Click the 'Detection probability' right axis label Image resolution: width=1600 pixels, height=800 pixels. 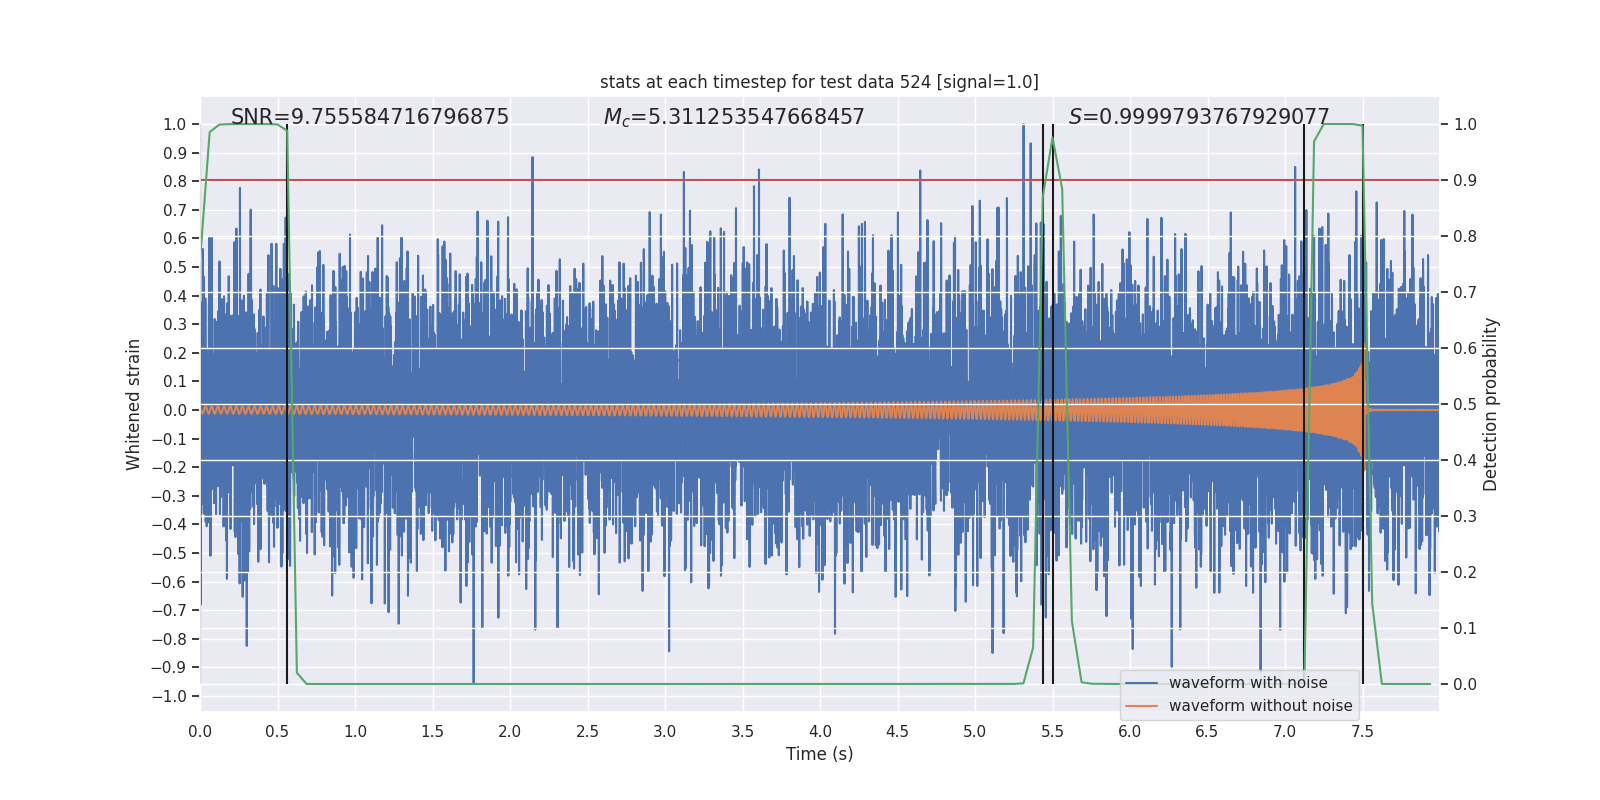click(1490, 404)
